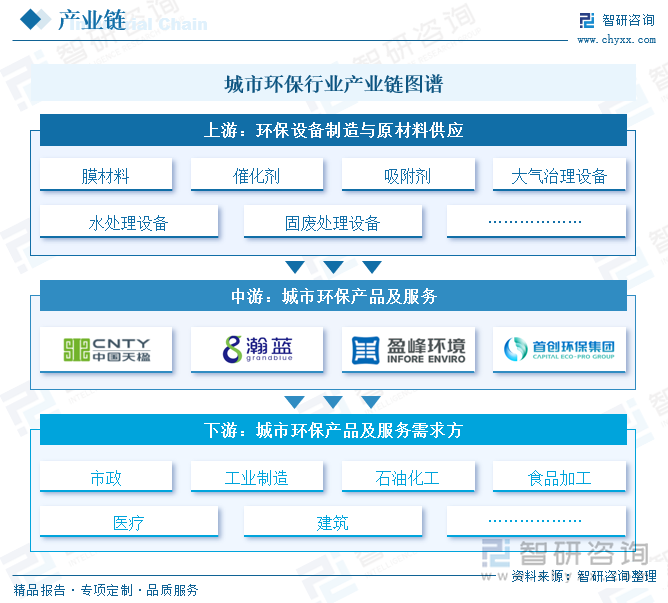Click the 固废处理设备 box
The width and height of the screenshot is (668, 603).
pos(333,222)
